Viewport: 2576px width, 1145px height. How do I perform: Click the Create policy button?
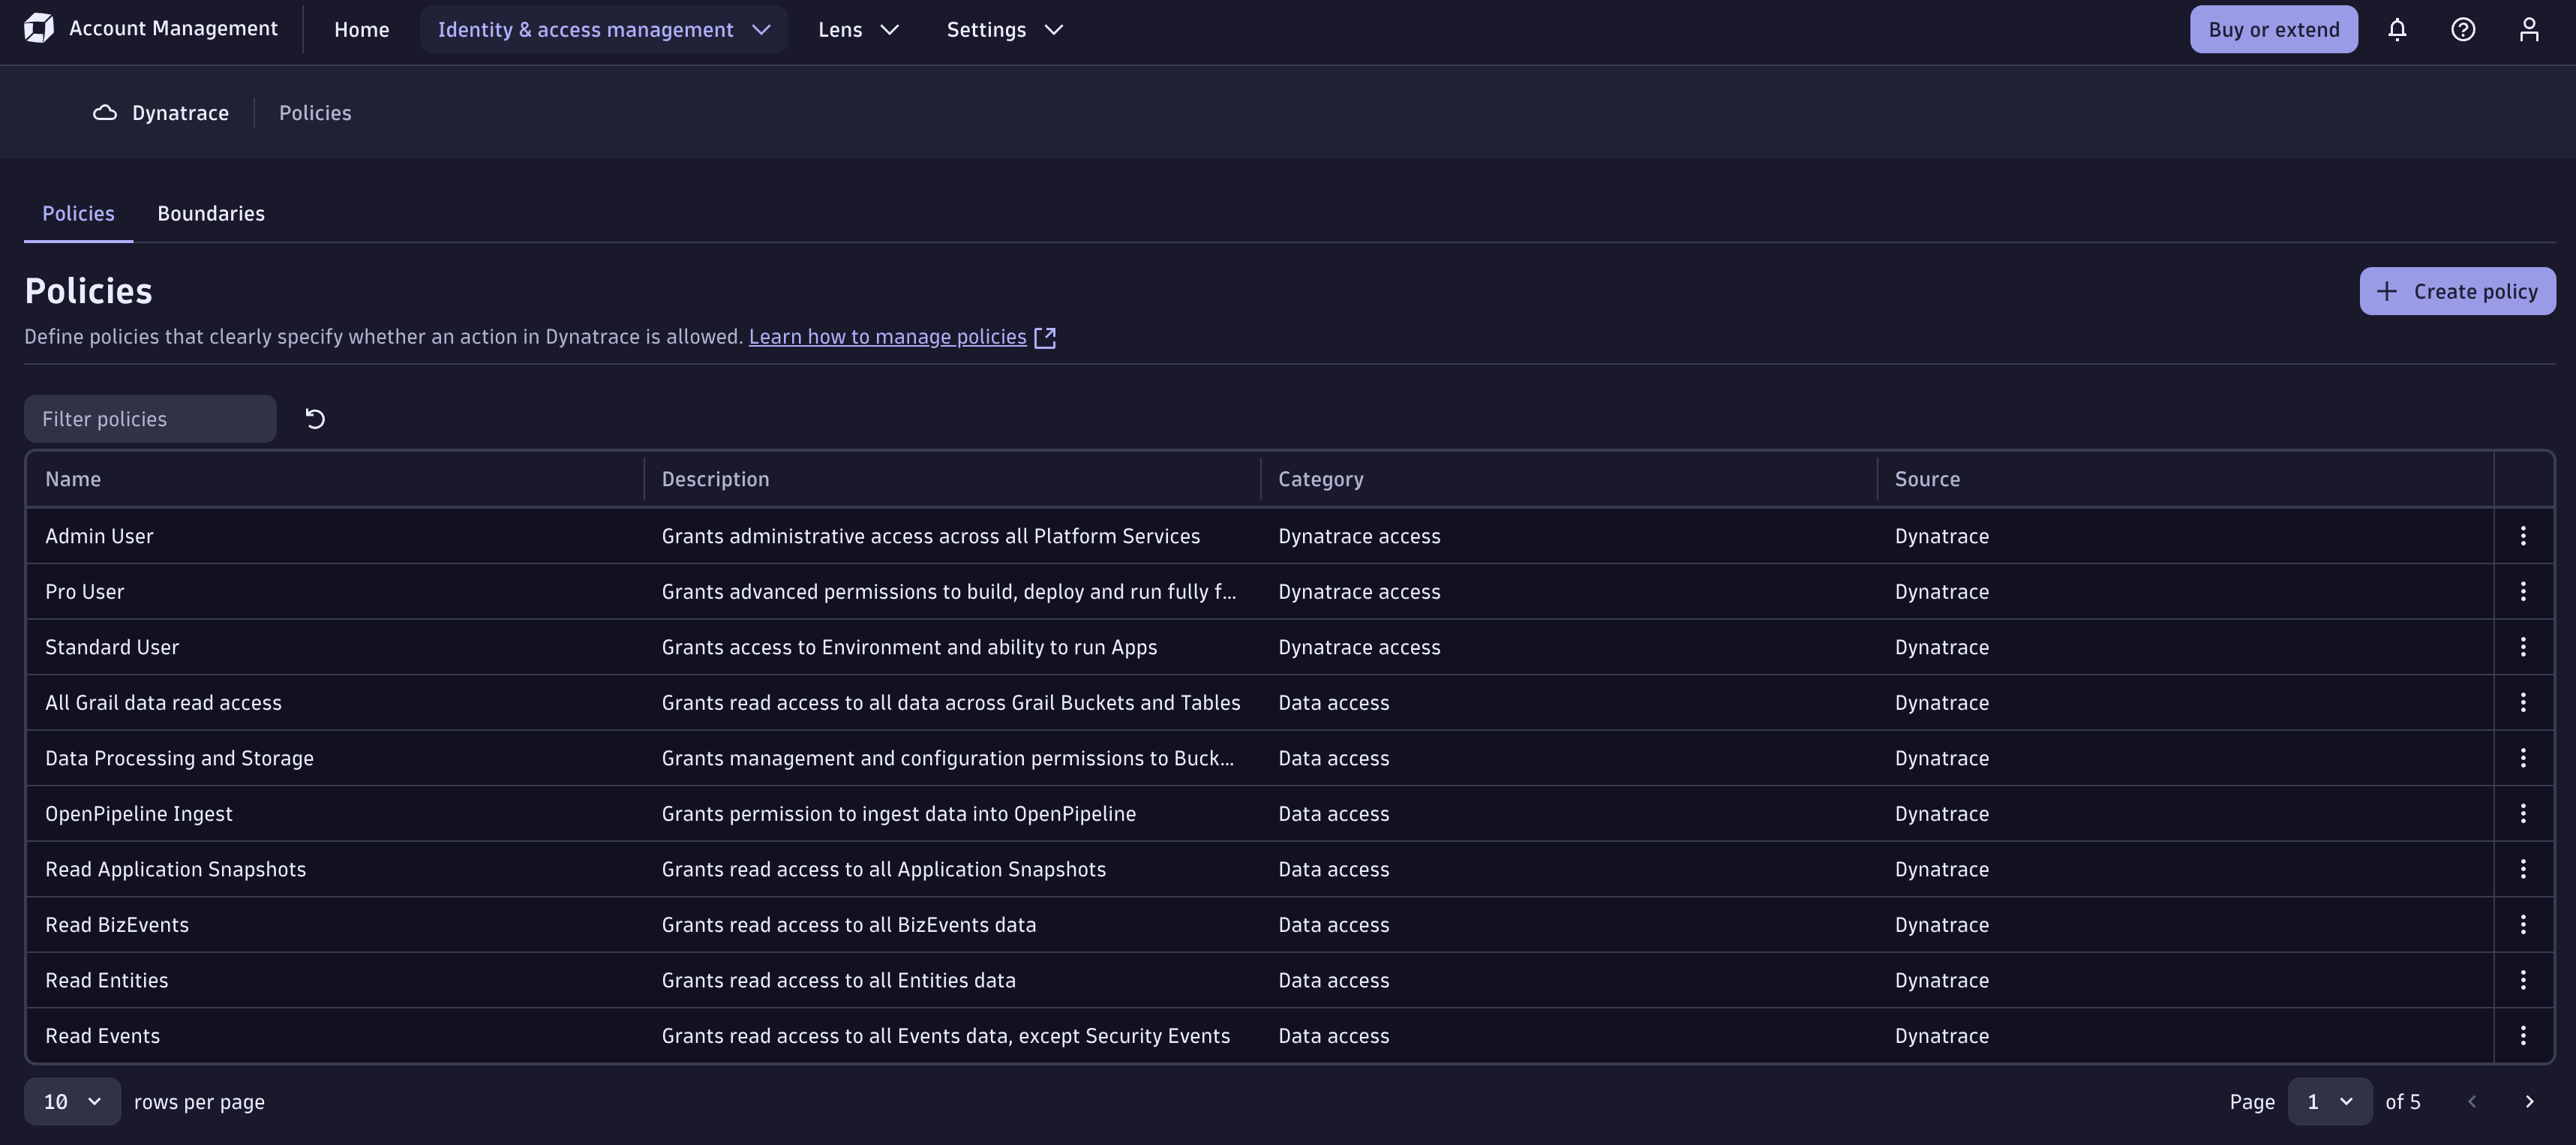pyautogui.click(x=2457, y=291)
